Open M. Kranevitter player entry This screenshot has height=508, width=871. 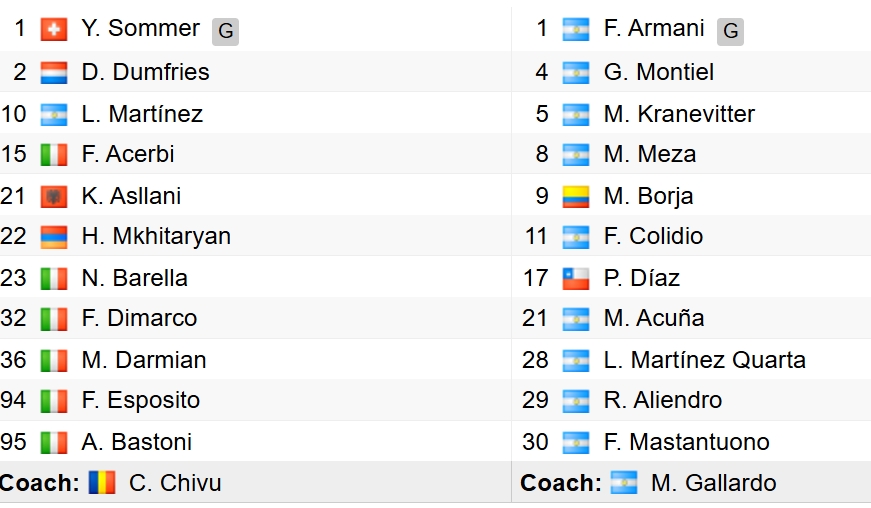679,114
